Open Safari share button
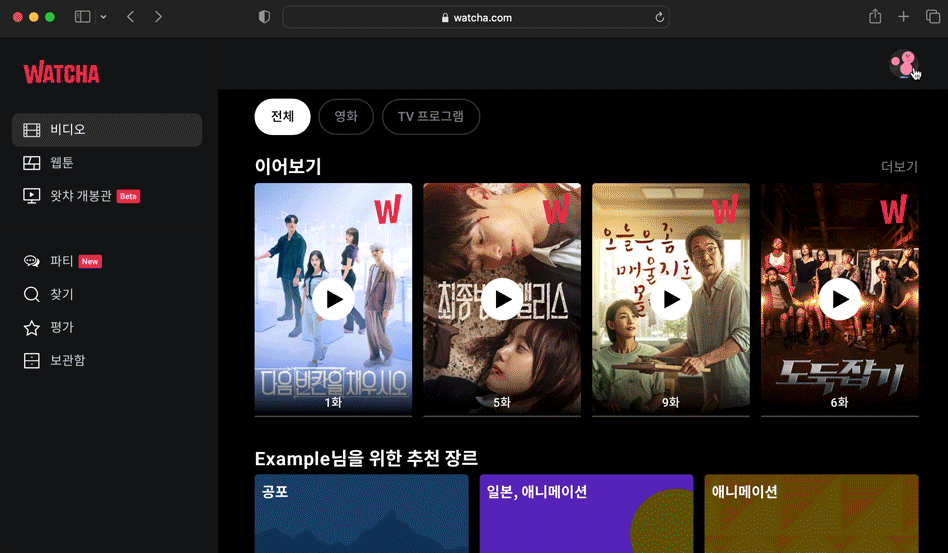This screenshot has width=948, height=553. [x=875, y=16]
